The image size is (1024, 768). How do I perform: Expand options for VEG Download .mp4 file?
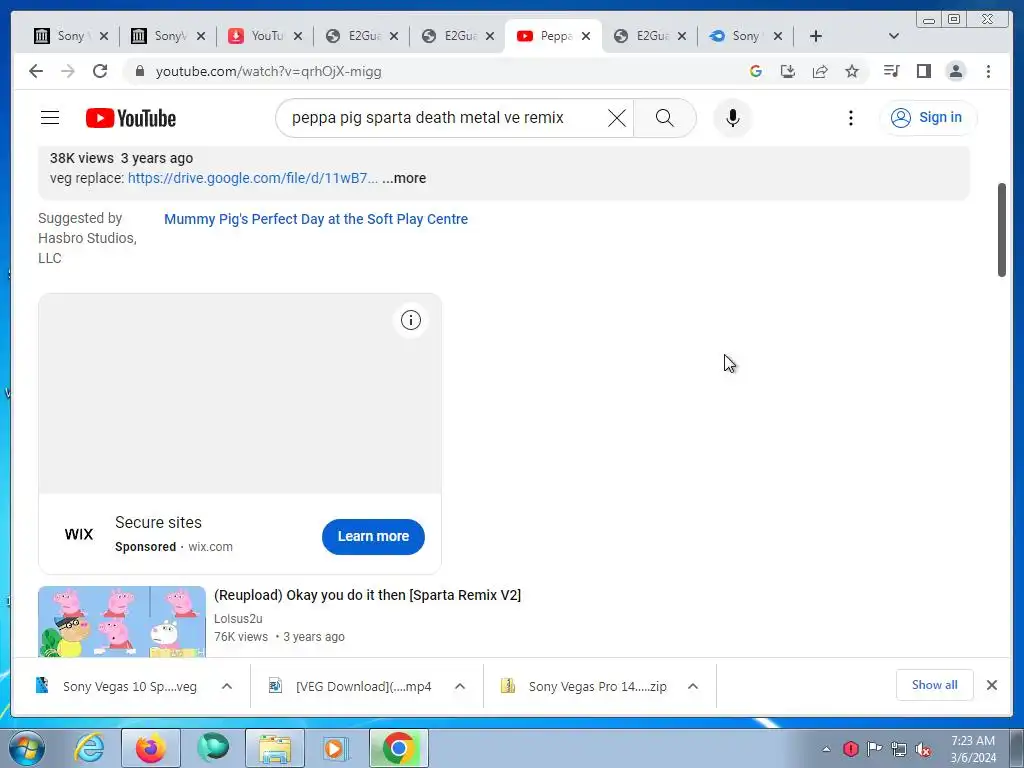[x=460, y=686]
